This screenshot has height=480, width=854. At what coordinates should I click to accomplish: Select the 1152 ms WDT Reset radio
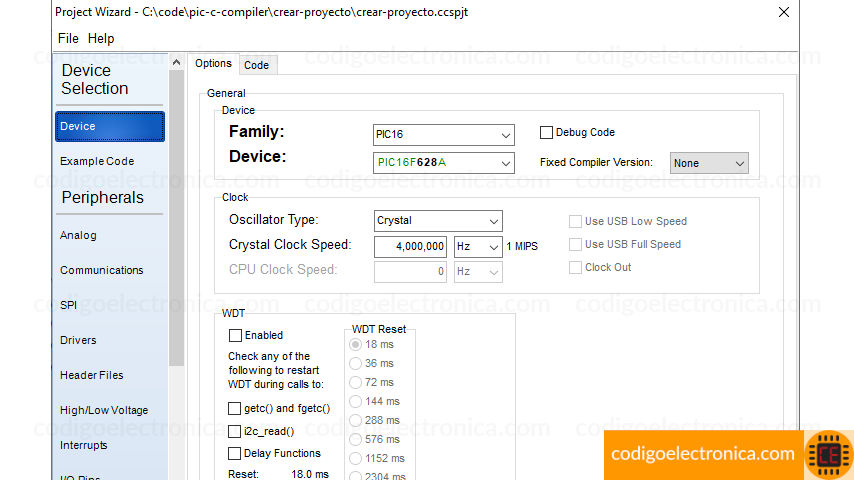click(x=355, y=459)
